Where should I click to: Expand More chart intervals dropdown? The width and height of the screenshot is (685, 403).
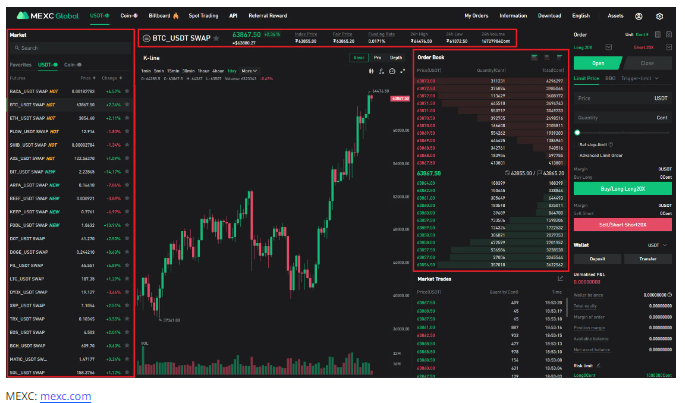point(249,71)
